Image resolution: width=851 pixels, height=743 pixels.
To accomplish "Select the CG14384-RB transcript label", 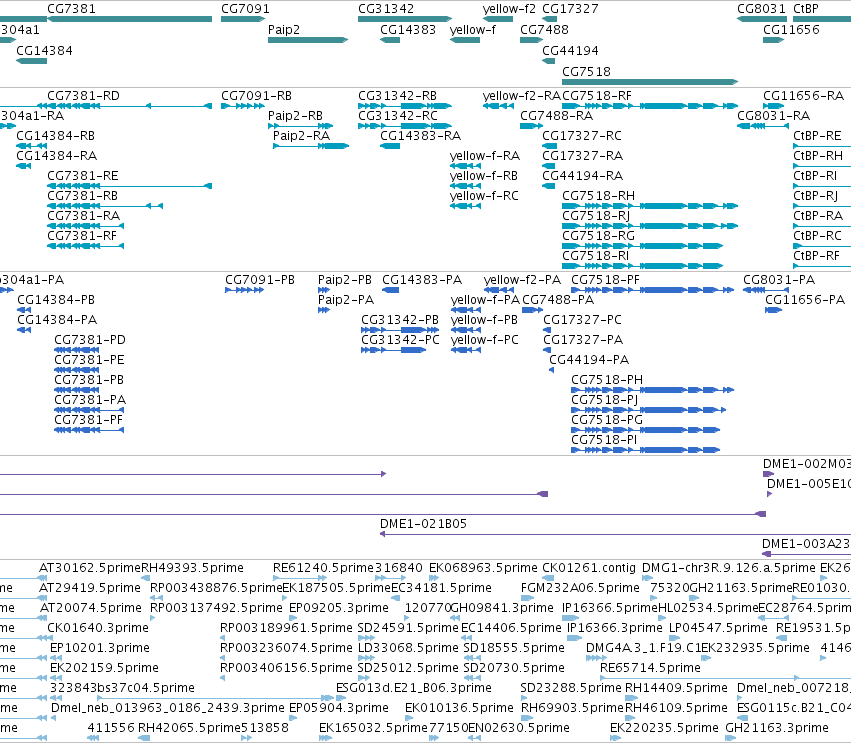I will [55, 136].
